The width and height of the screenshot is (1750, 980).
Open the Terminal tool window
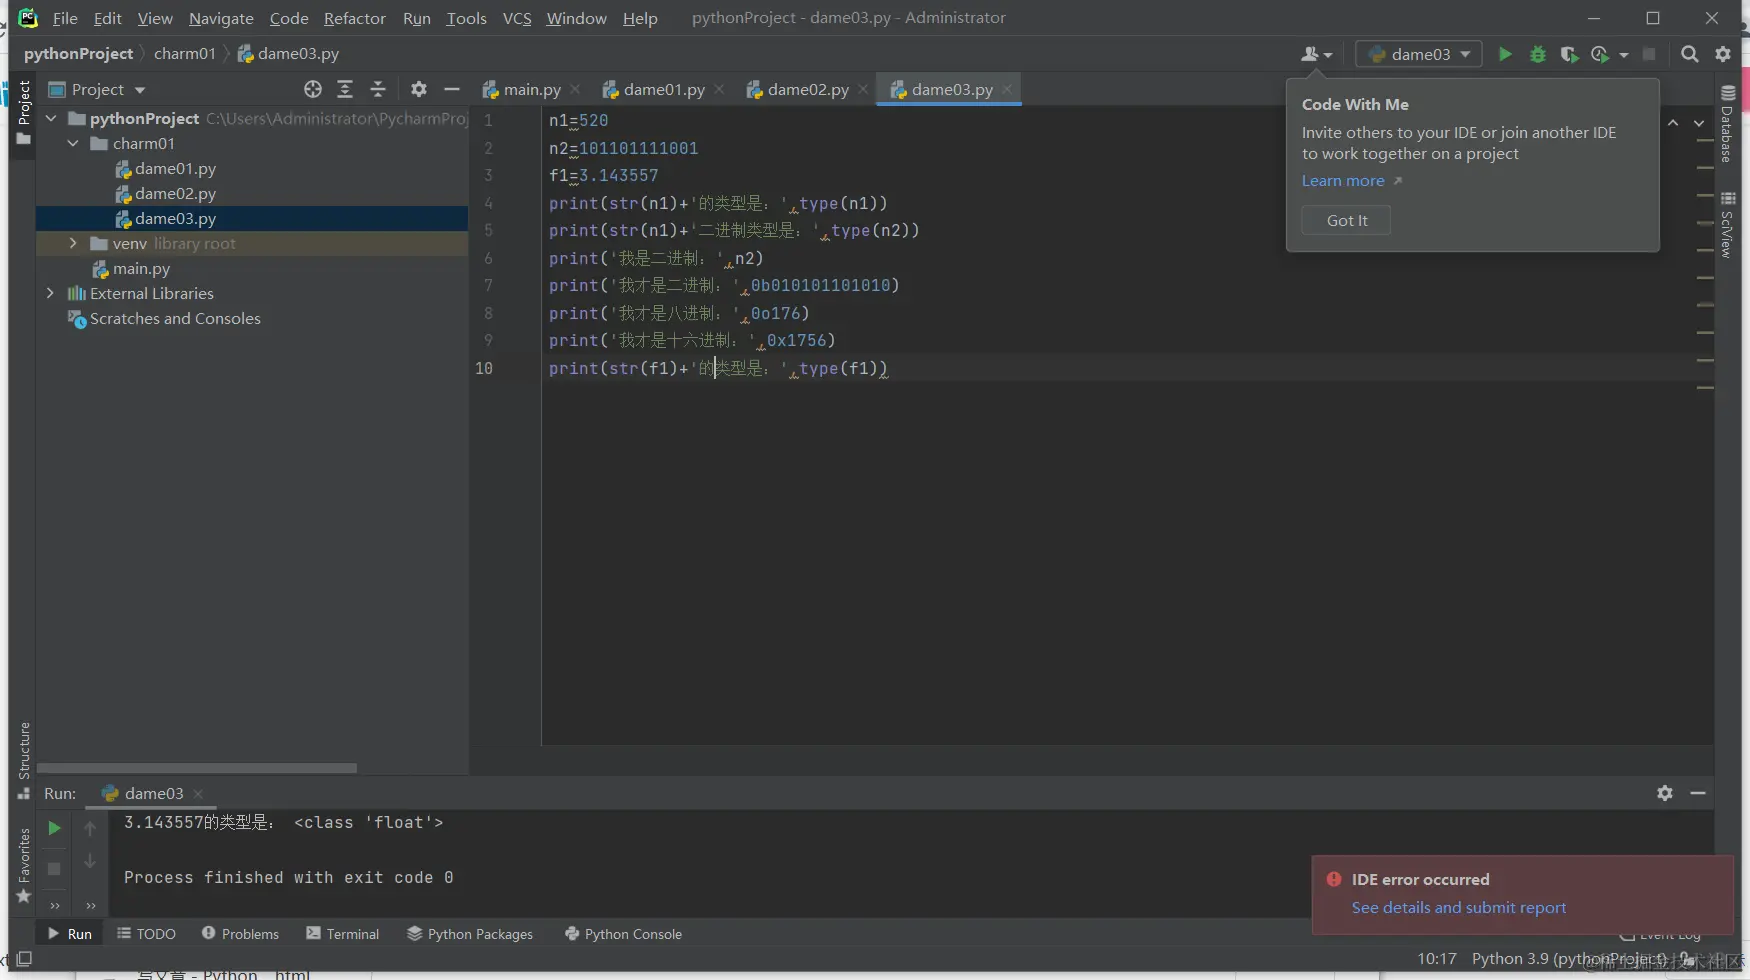coord(343,934)
